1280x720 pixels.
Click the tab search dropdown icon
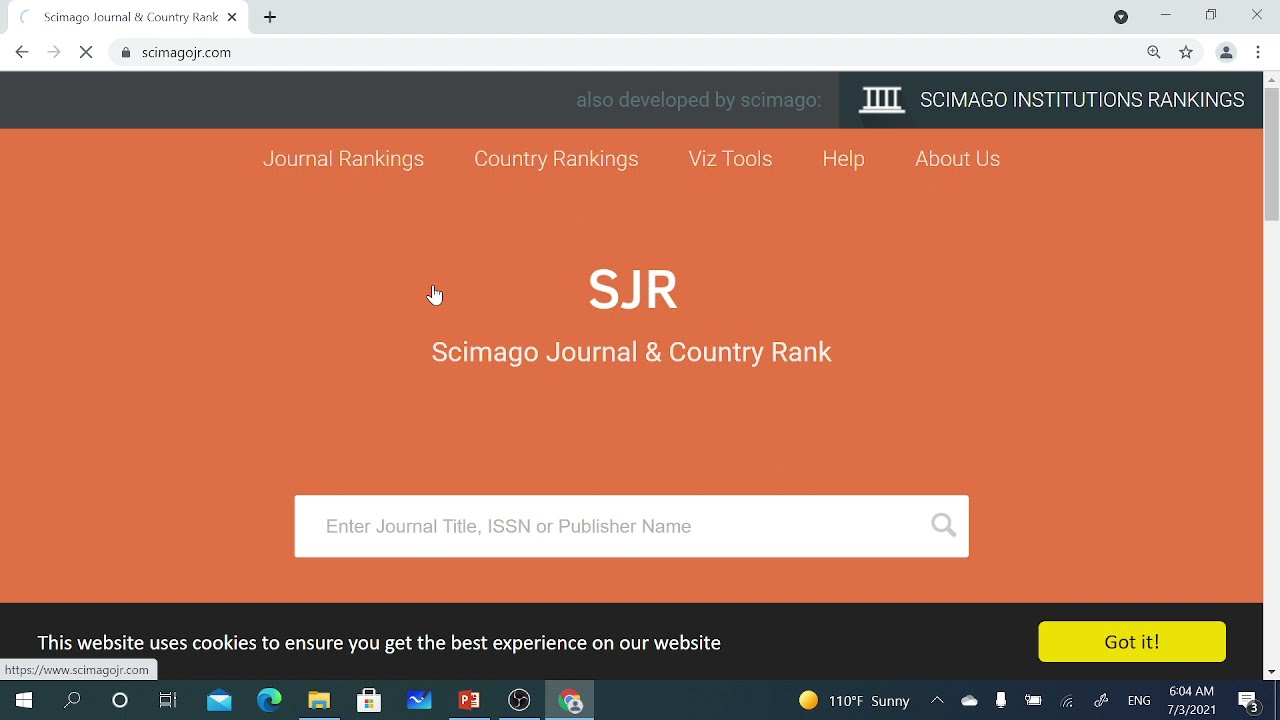point(1121,17)
